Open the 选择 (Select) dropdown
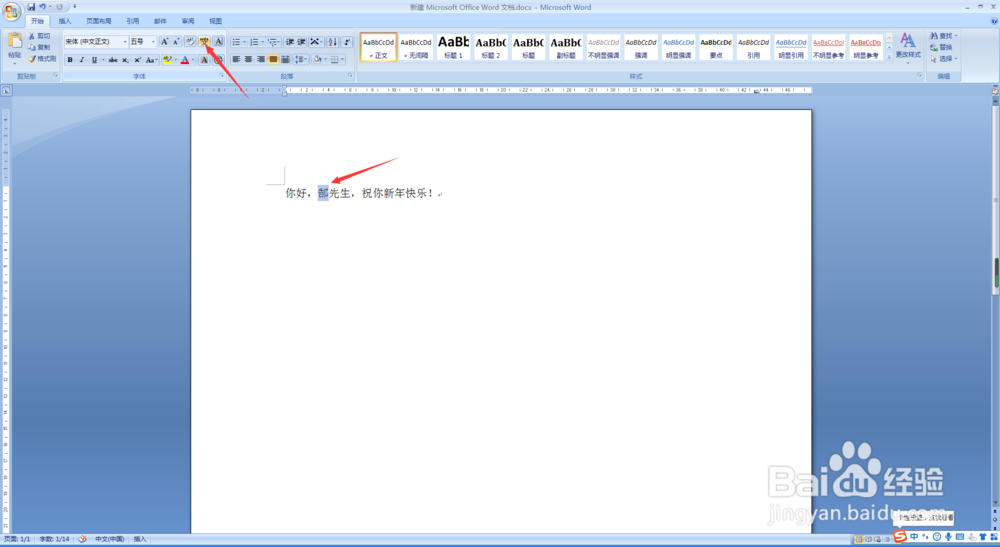Image resolution: width=1000 pixels, height=547 pixels. coord(943,59)
